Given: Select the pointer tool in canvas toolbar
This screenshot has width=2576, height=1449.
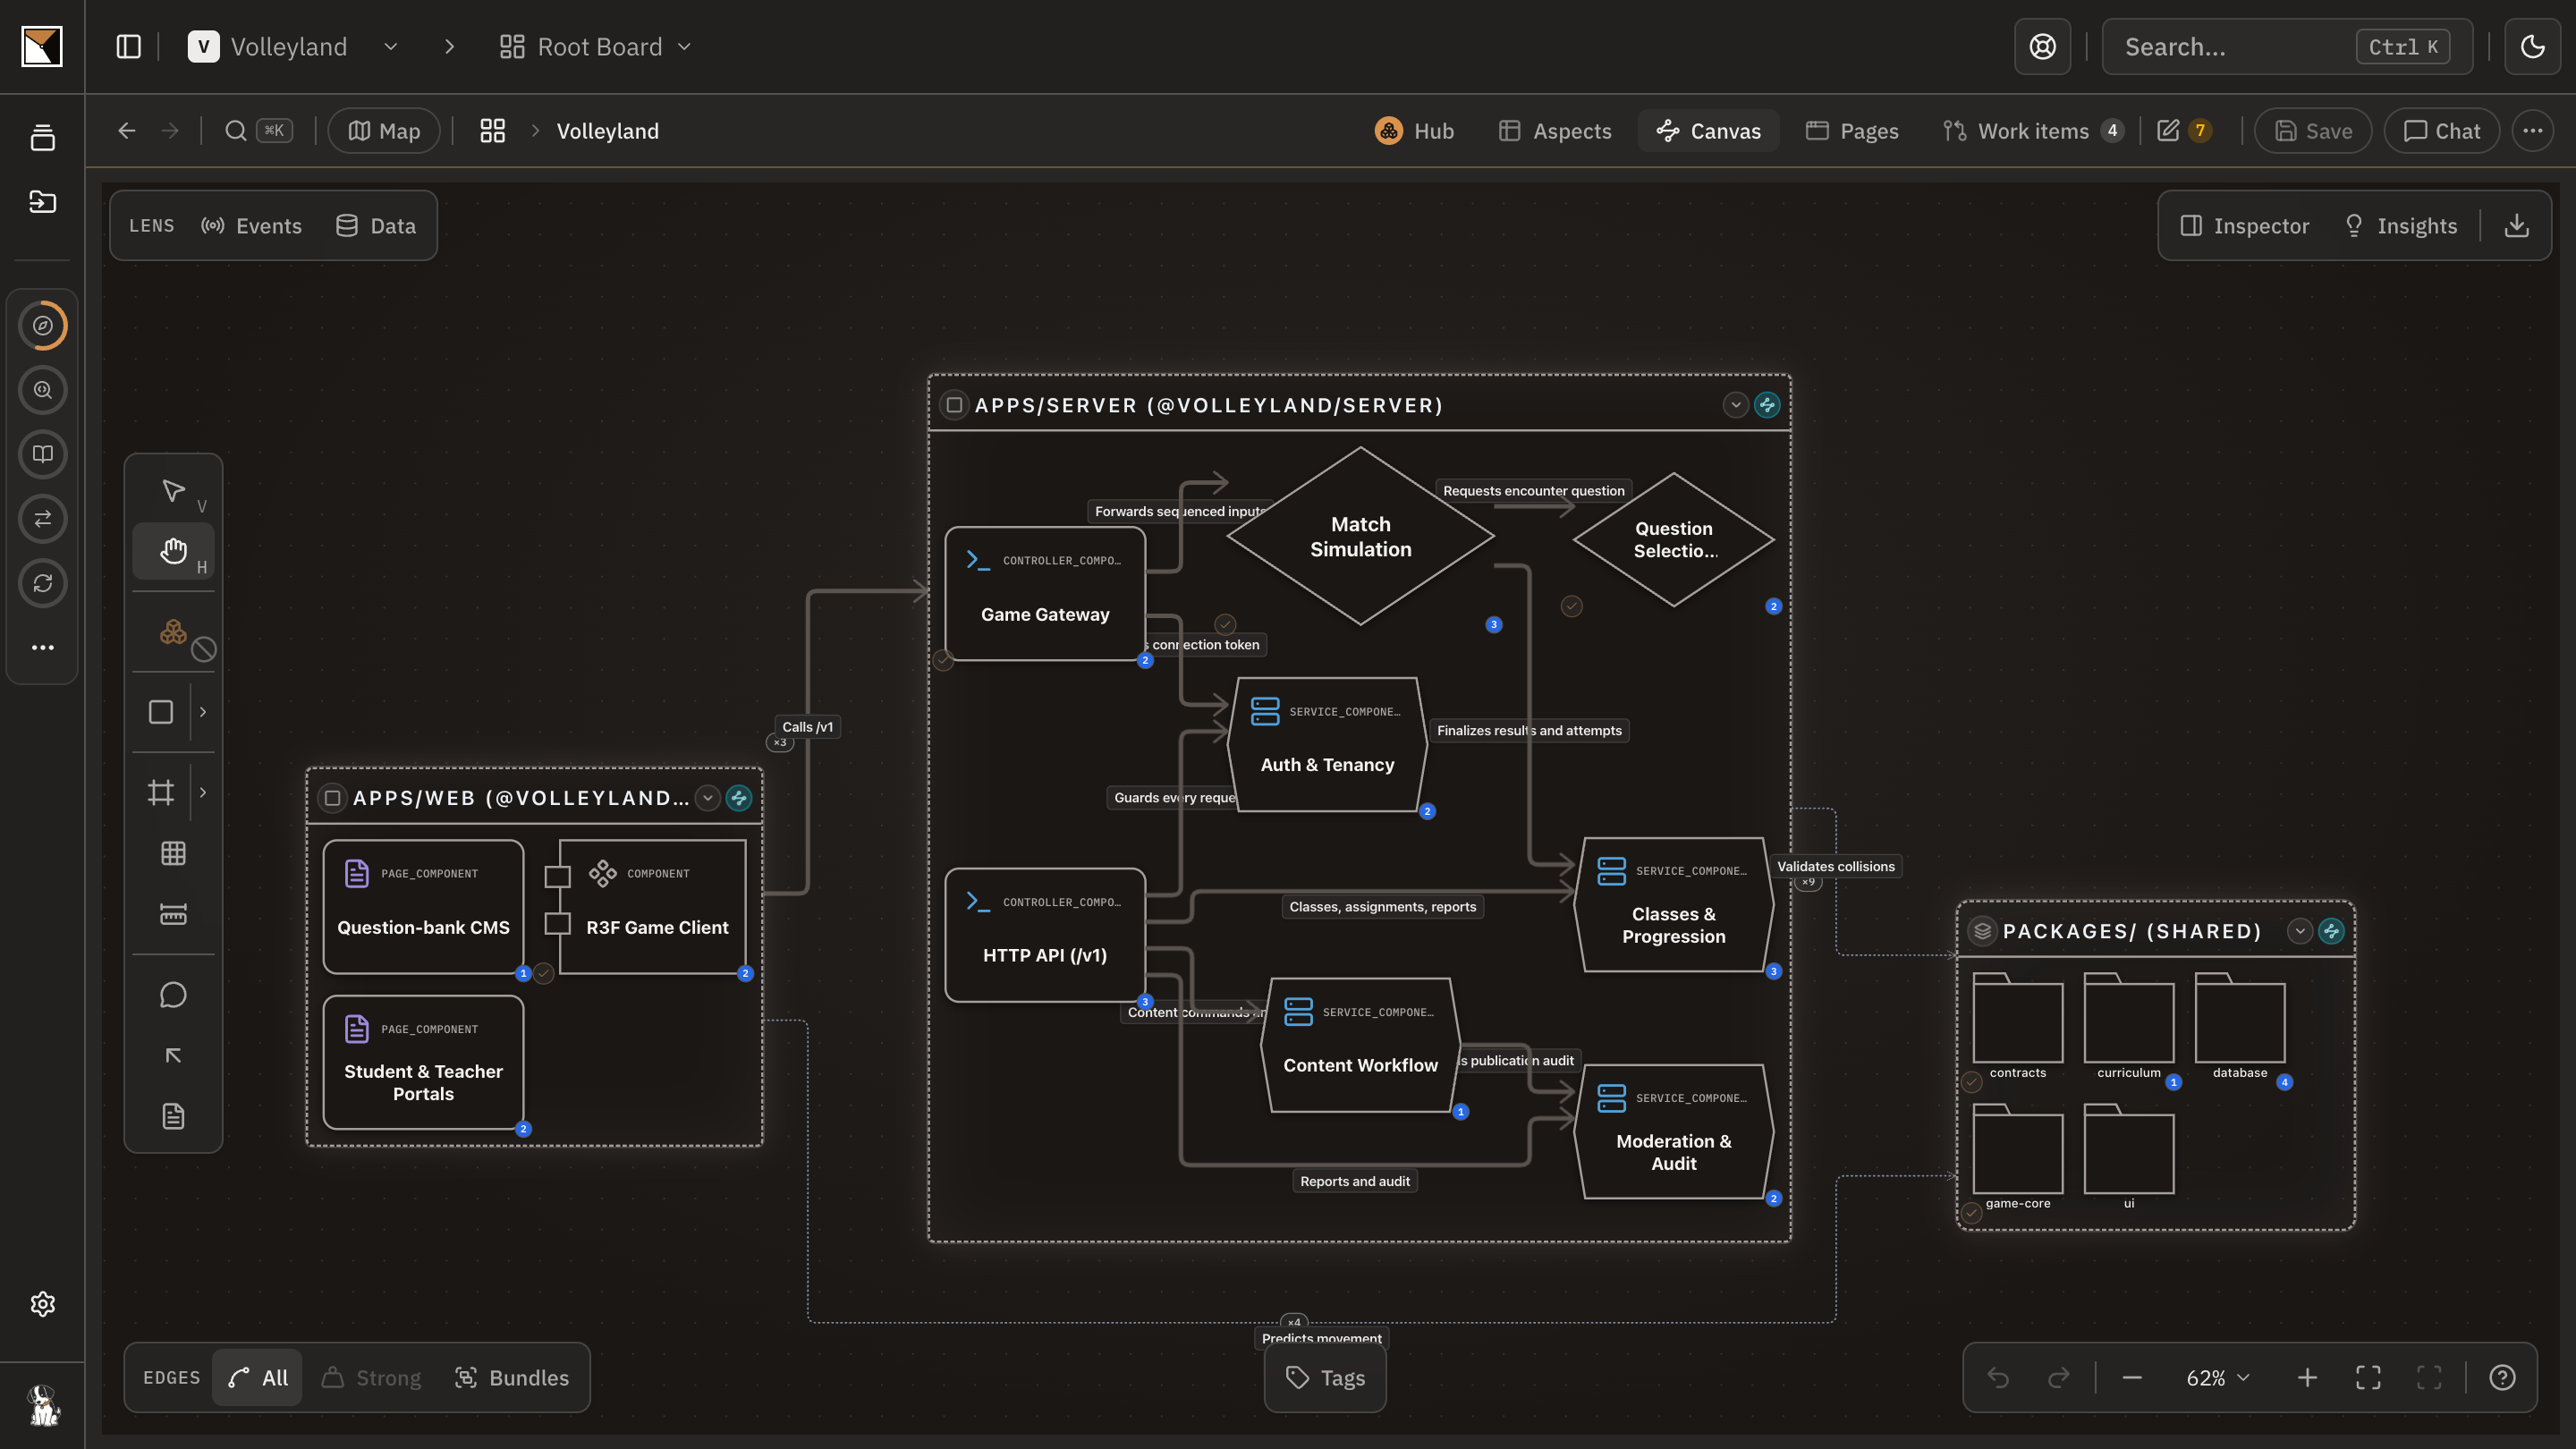Looking at the screenshot, I should [x=173, y=491].
